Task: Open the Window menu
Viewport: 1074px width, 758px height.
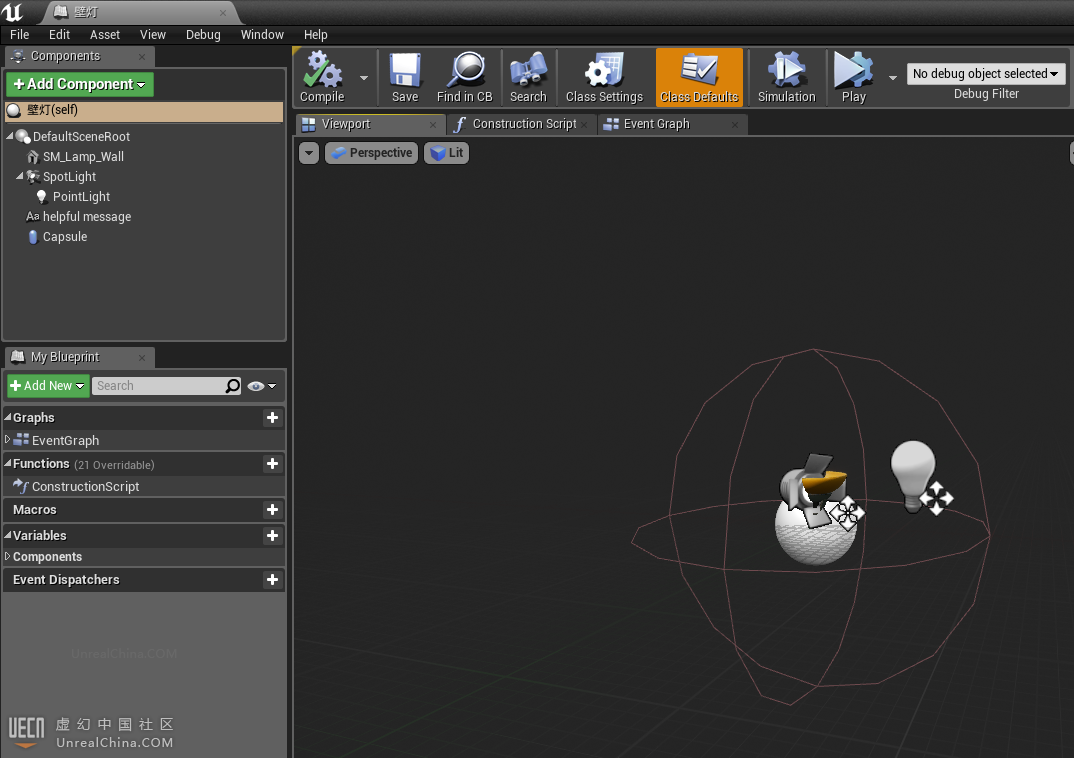Action: pos(262,34)
